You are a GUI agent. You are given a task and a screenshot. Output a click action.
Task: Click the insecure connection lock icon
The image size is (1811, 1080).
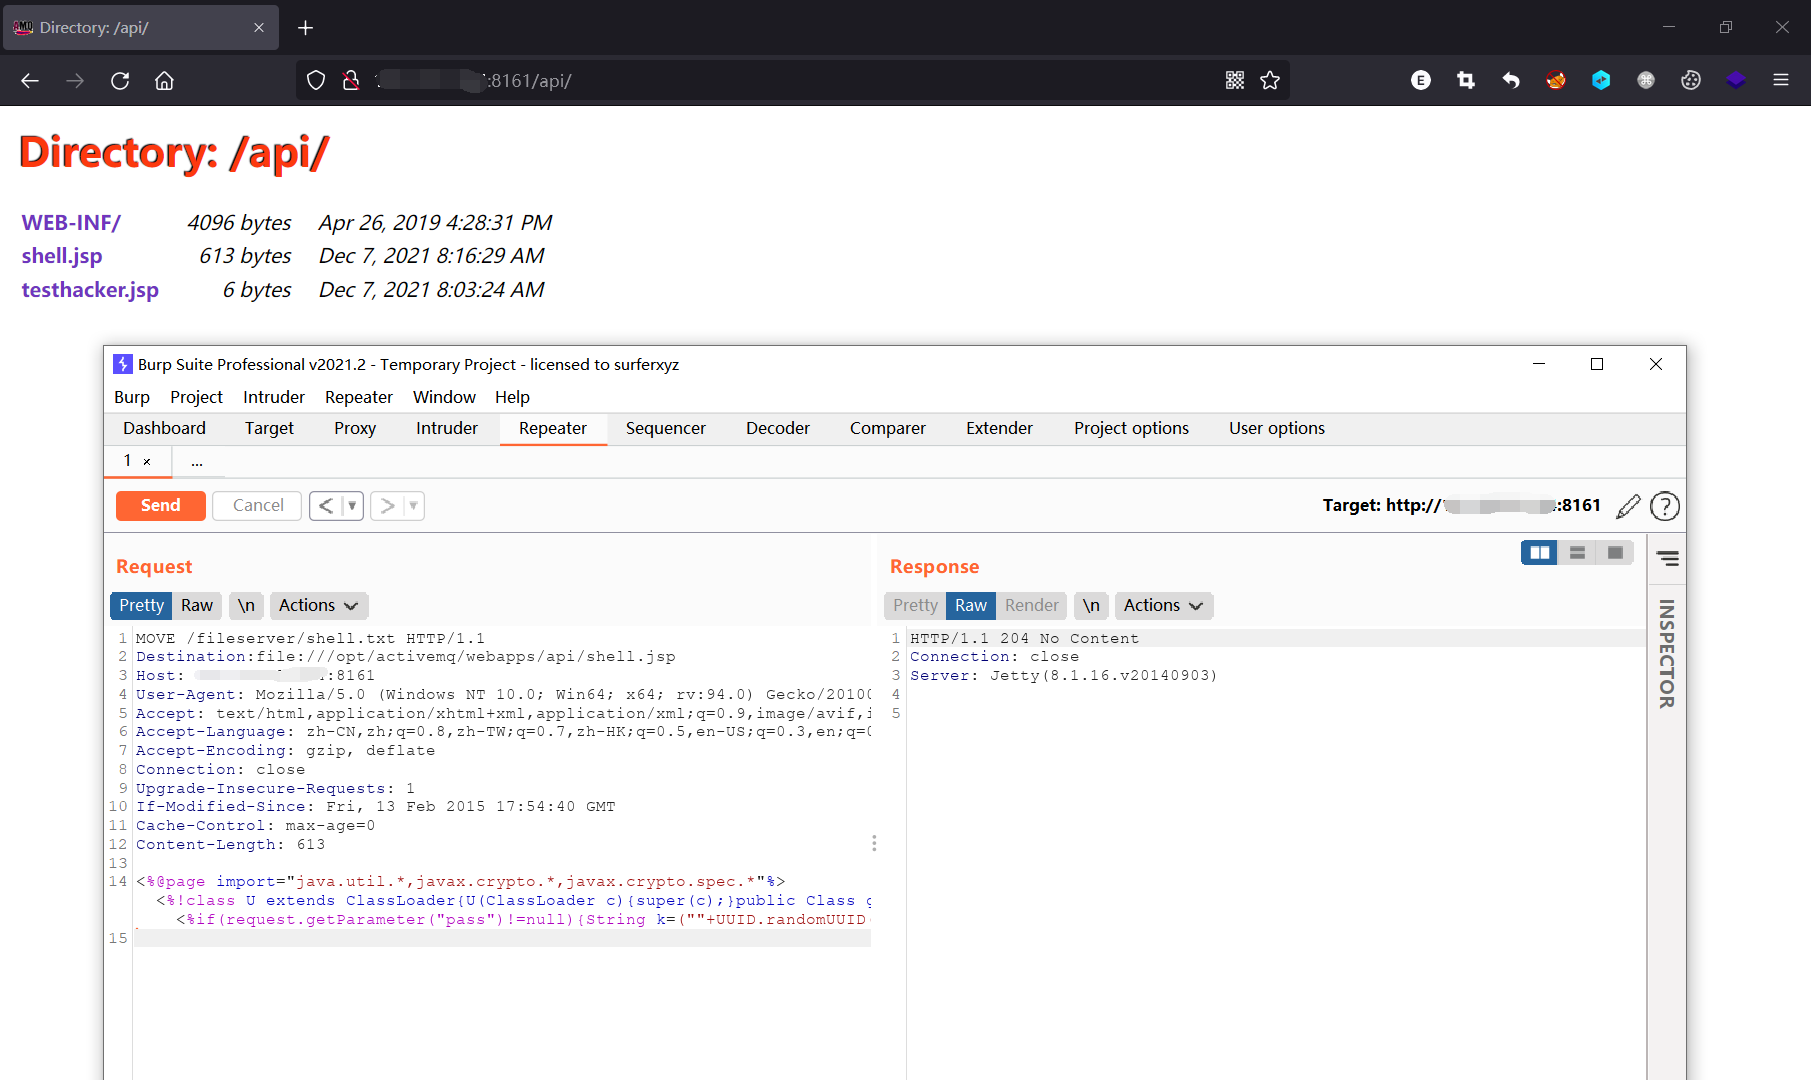tap(351, 81)
